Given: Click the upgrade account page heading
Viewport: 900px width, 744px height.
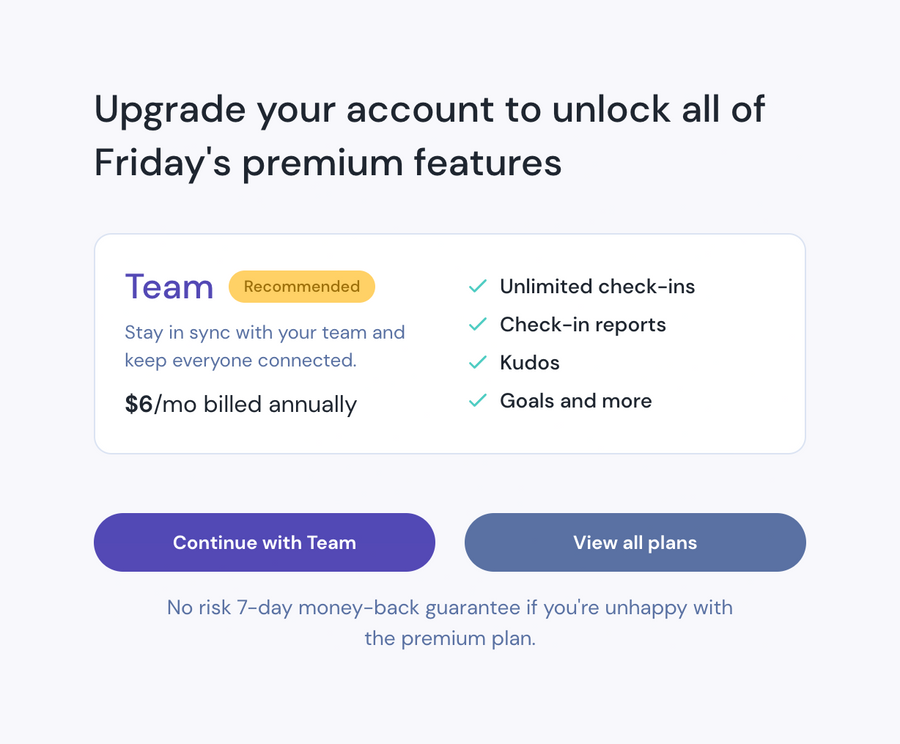Looking at the screenshot, I should click(428, 135).
